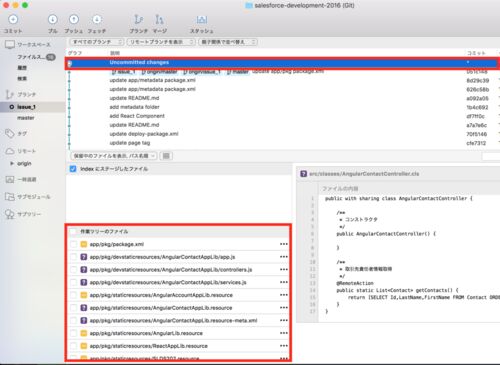Select the Uncommitted changes row
Image resolution: width=500 pixels, height=365 pixels.
[282, 63]
